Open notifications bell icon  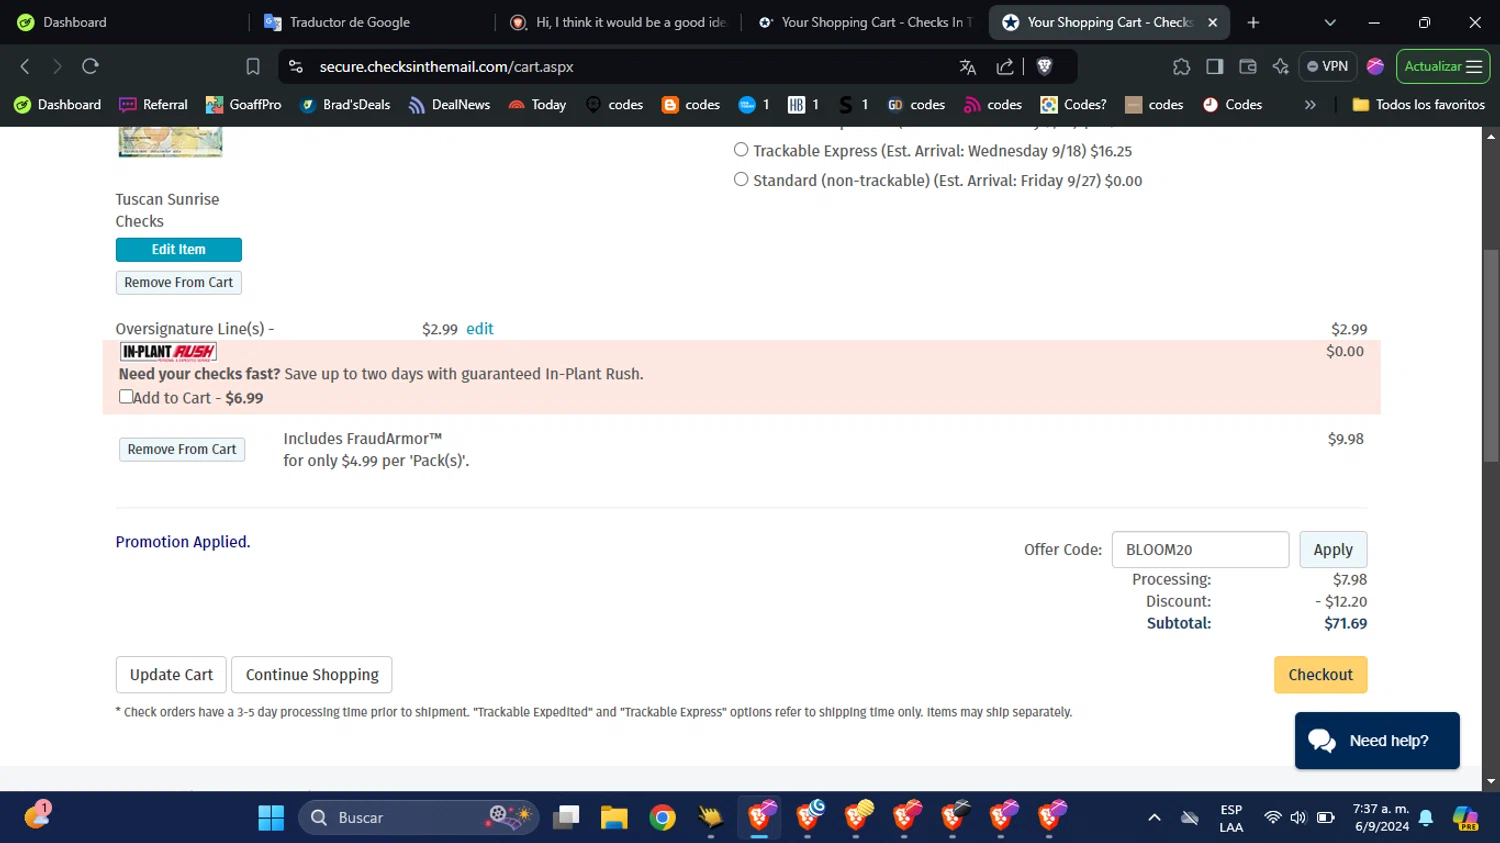1426,818
